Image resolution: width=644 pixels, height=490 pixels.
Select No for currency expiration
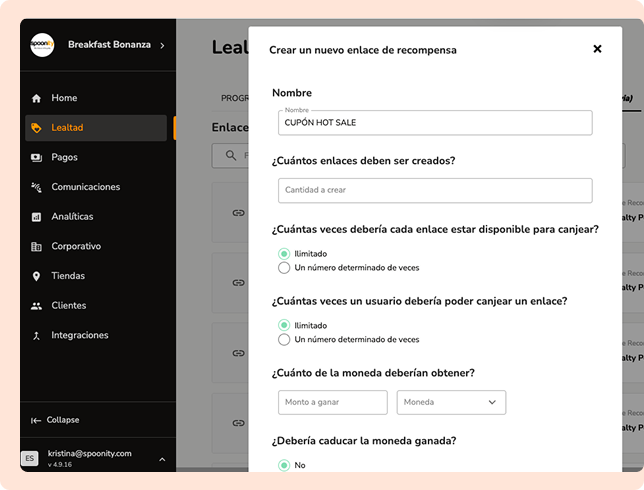pyautogui.click(x=284, y=465)
